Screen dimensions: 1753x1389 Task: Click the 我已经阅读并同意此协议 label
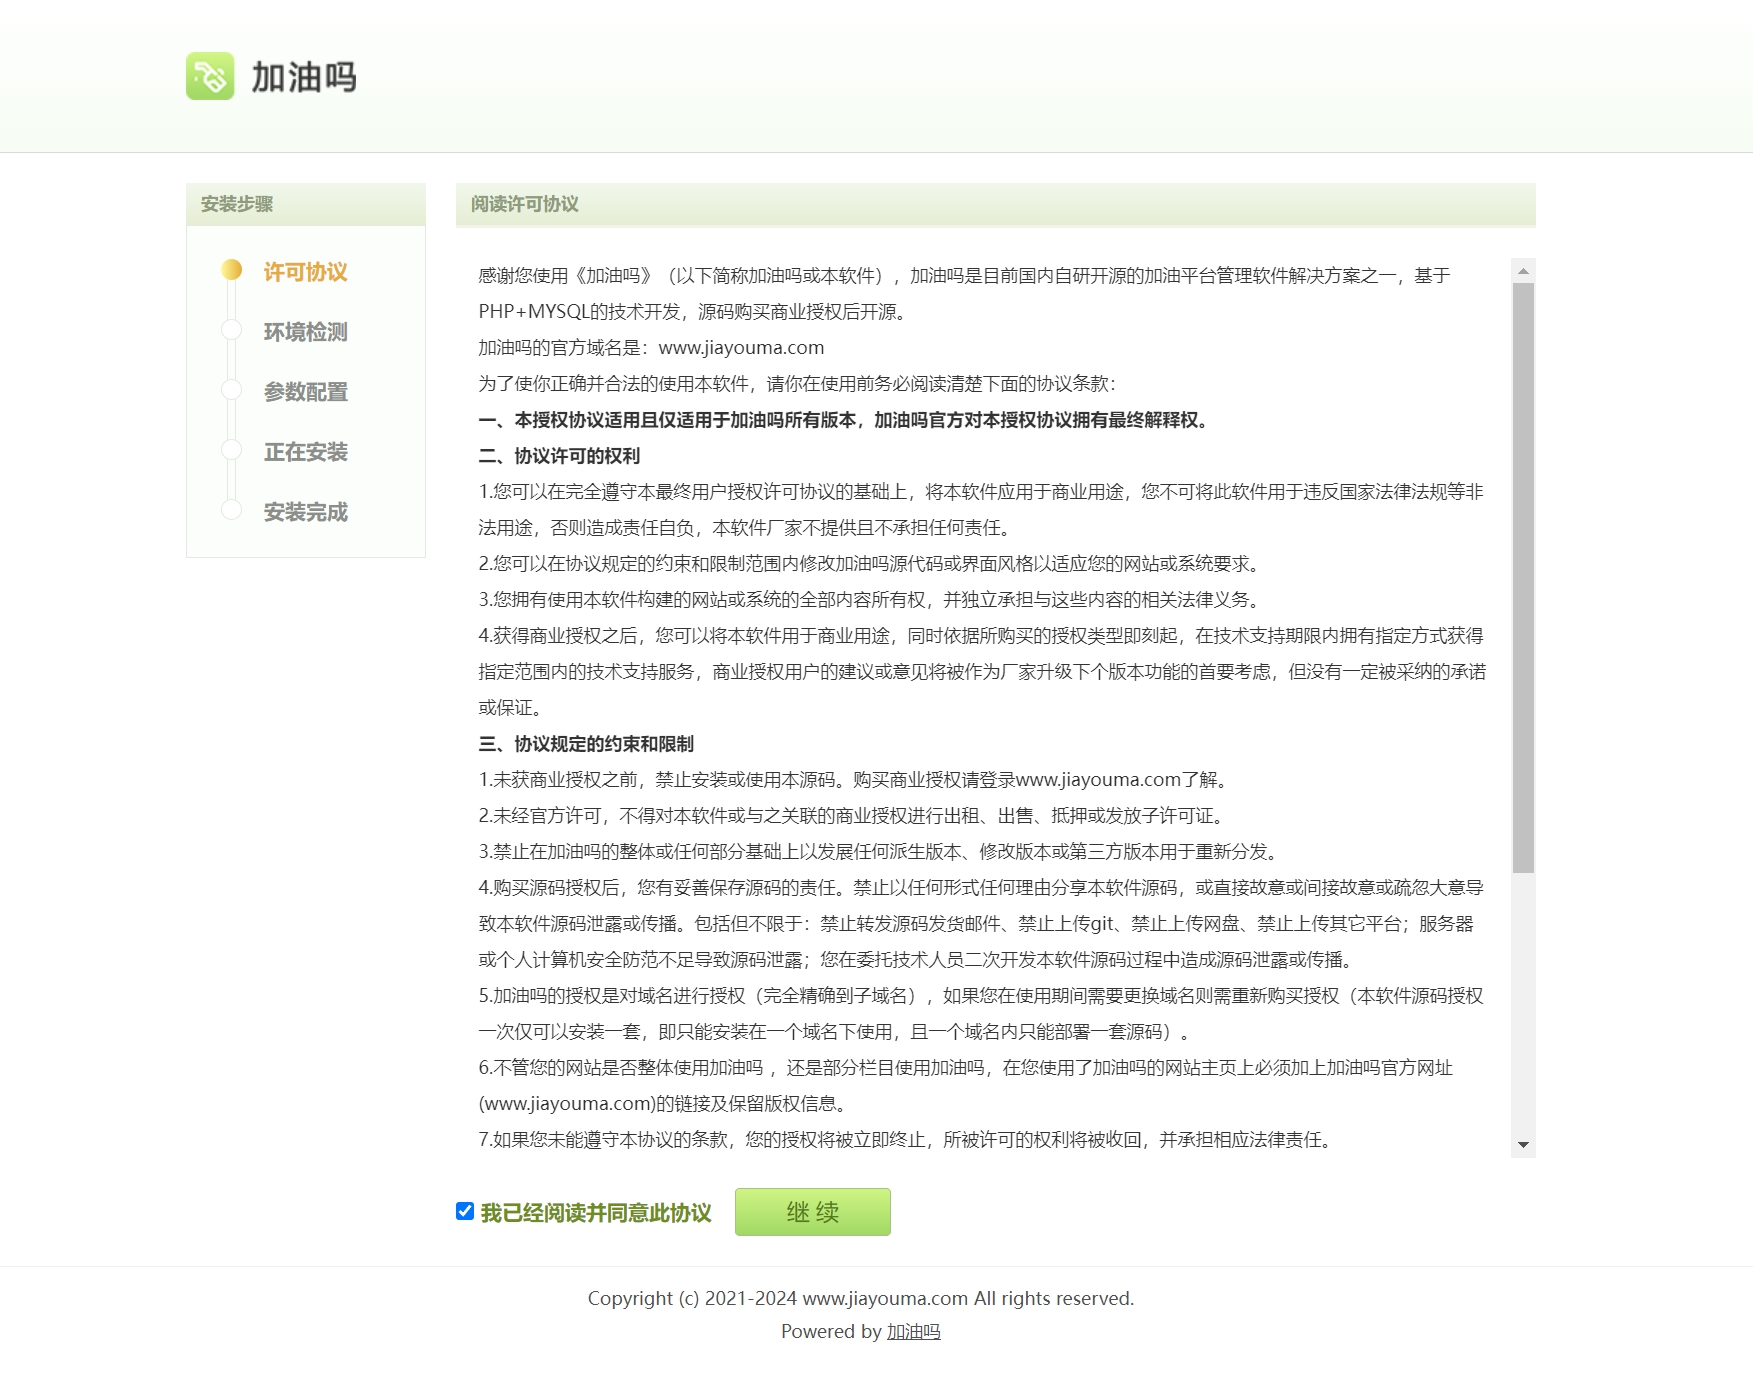coord(596,1213)
